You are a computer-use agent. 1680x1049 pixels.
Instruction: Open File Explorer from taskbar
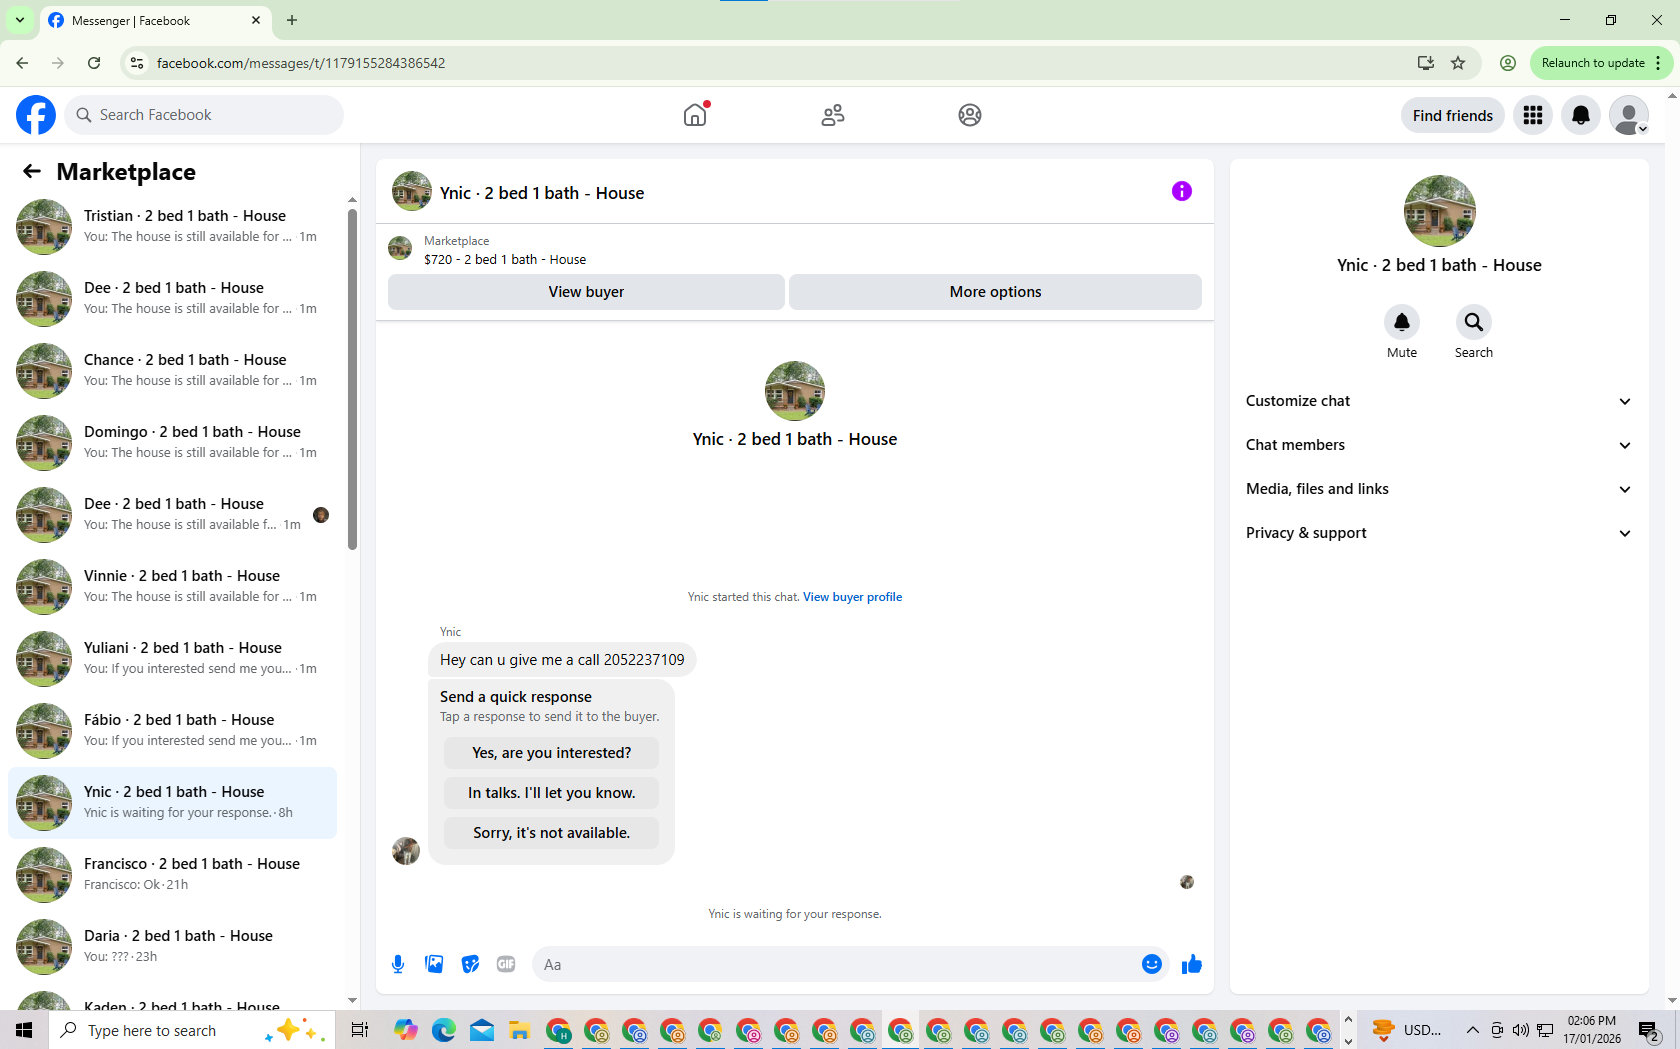click(x=518, y=1030)
